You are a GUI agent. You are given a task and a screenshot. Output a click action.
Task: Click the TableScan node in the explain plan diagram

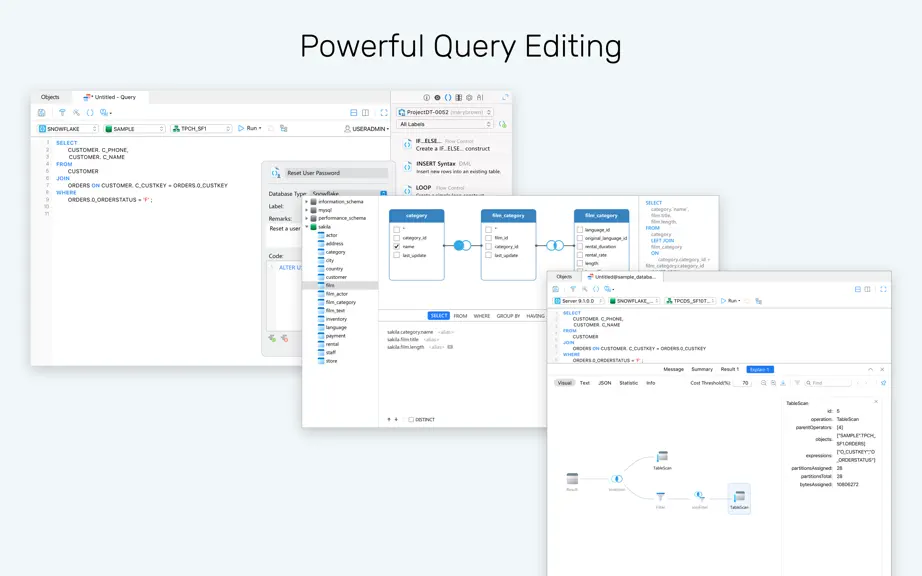739,498
